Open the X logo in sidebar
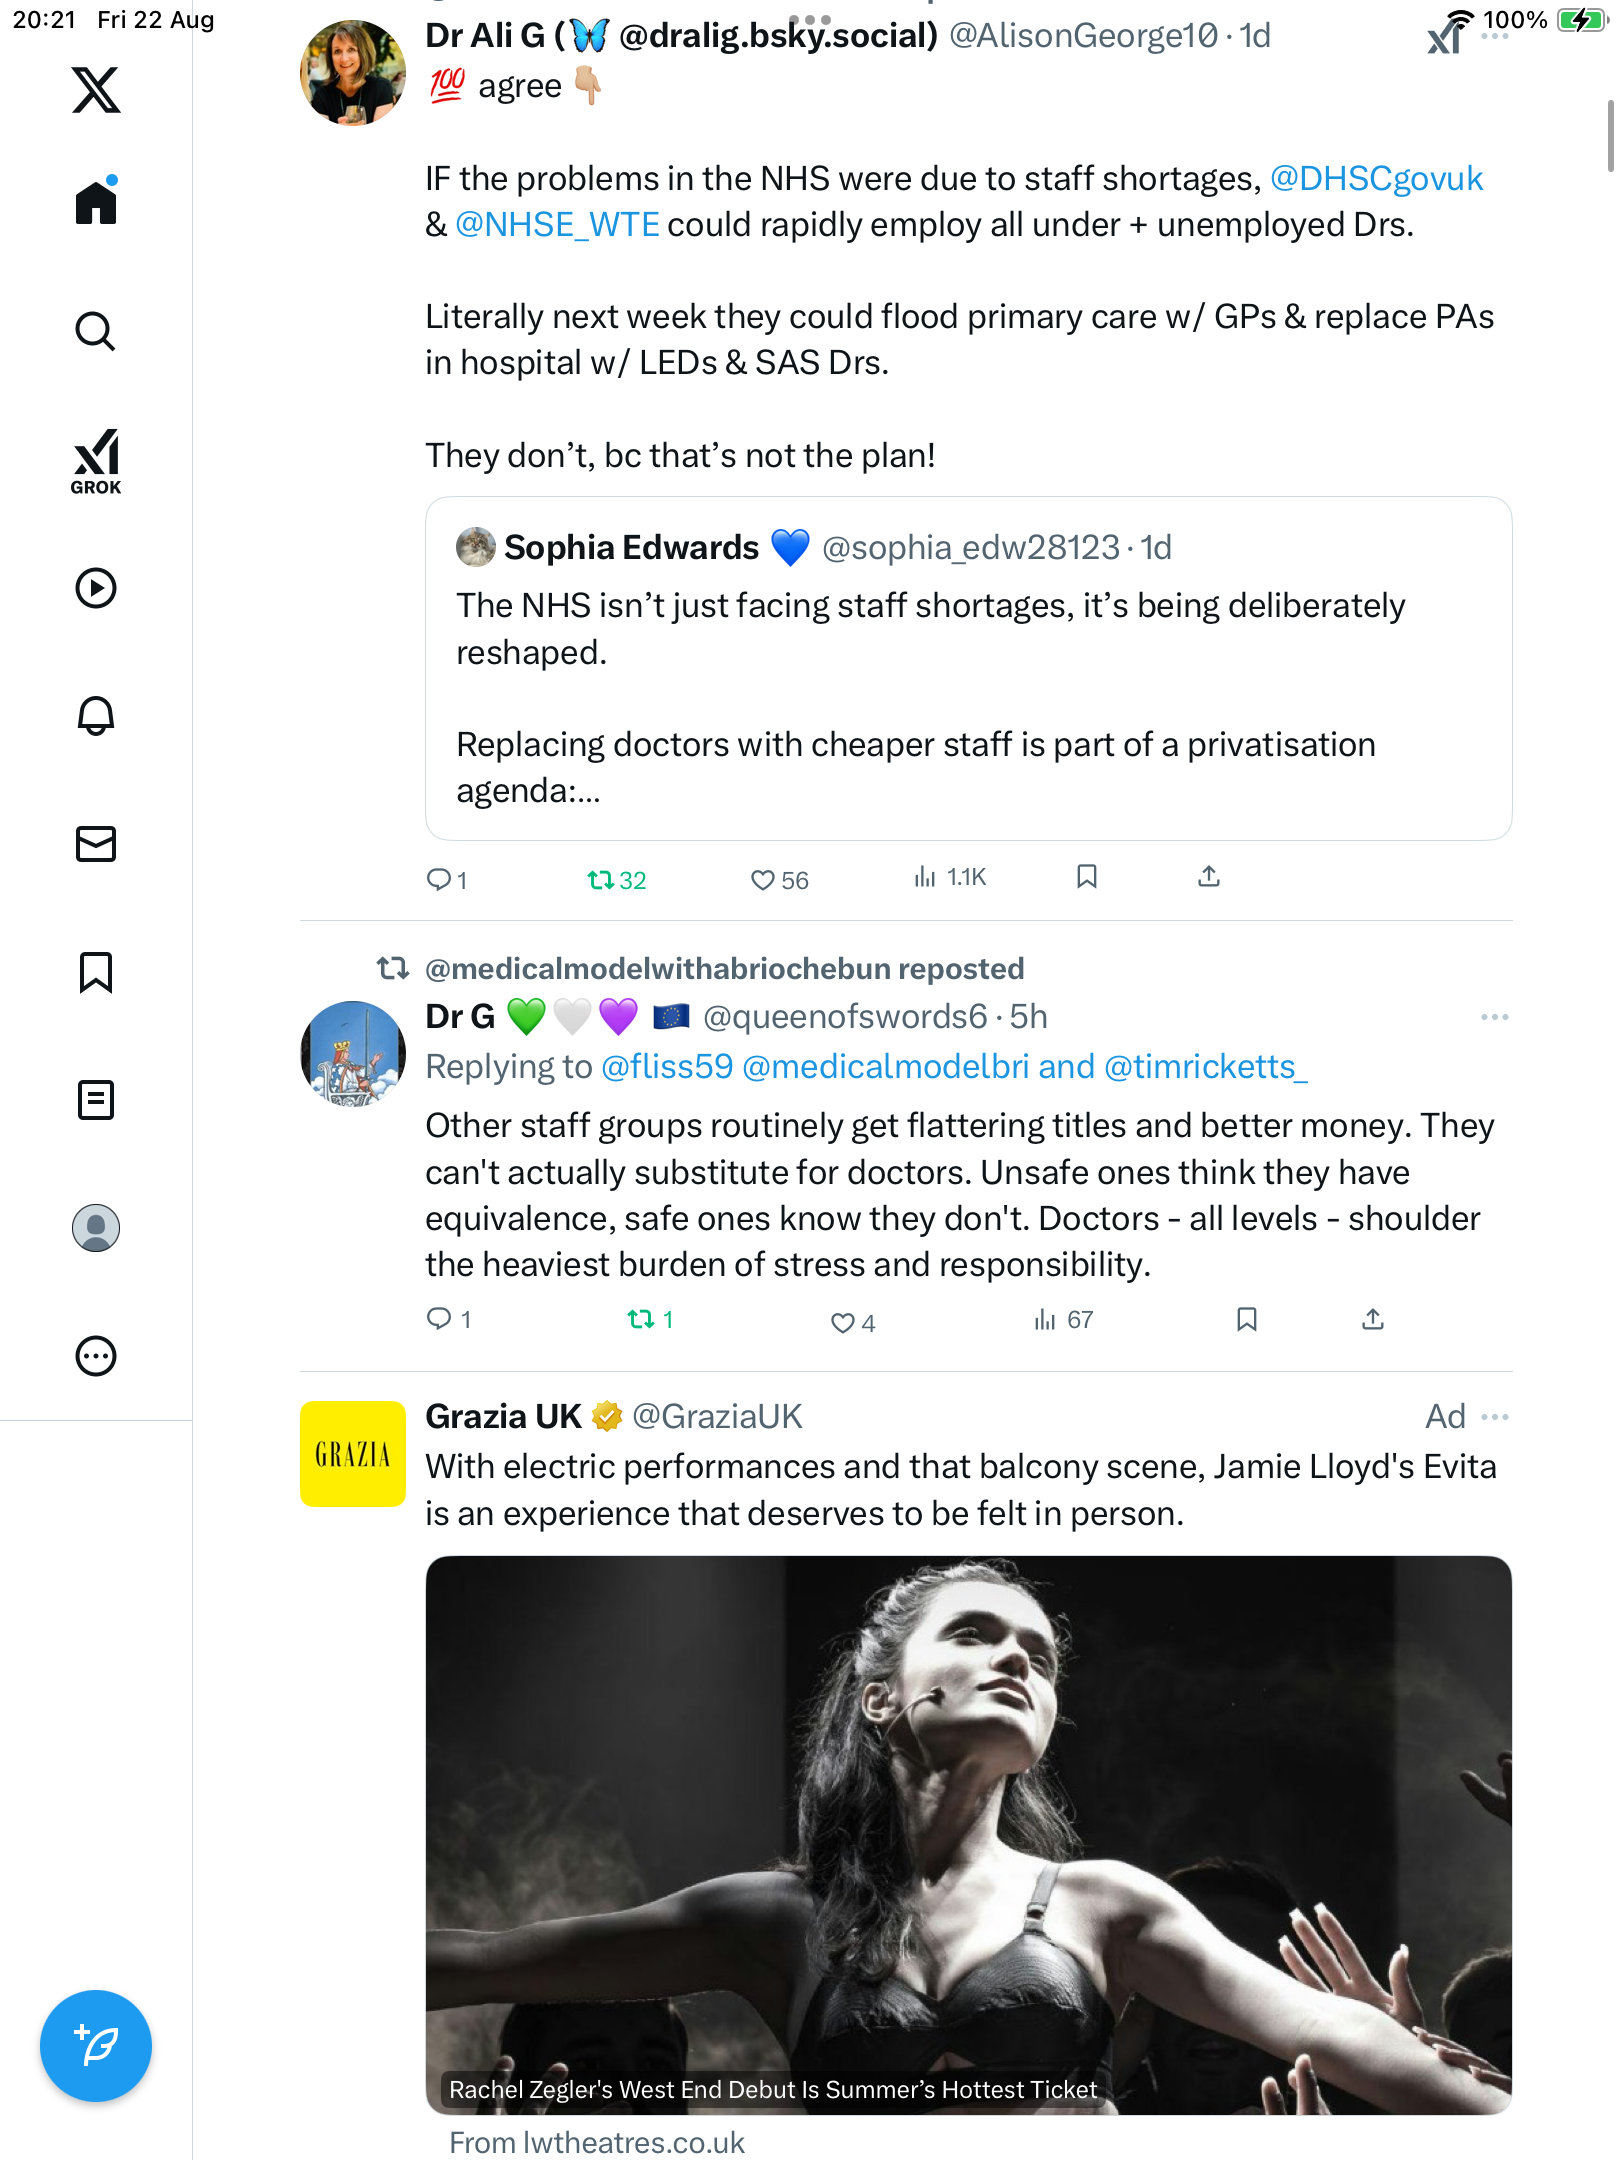Image resolution: width=1620 pixels, height=2160 pixels. pos(96,90)
